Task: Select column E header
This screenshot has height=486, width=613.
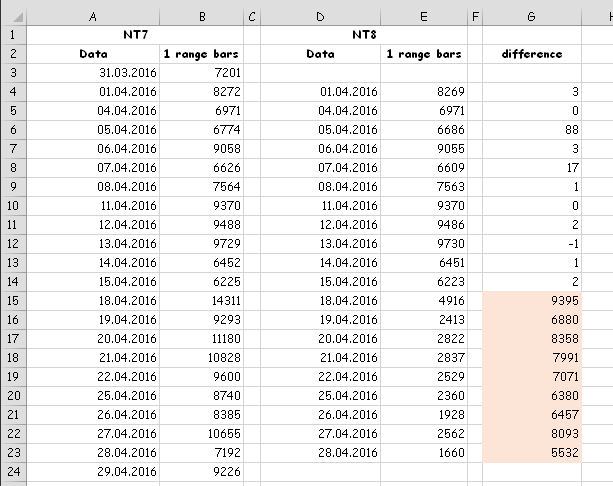Action: coord(424,17)
